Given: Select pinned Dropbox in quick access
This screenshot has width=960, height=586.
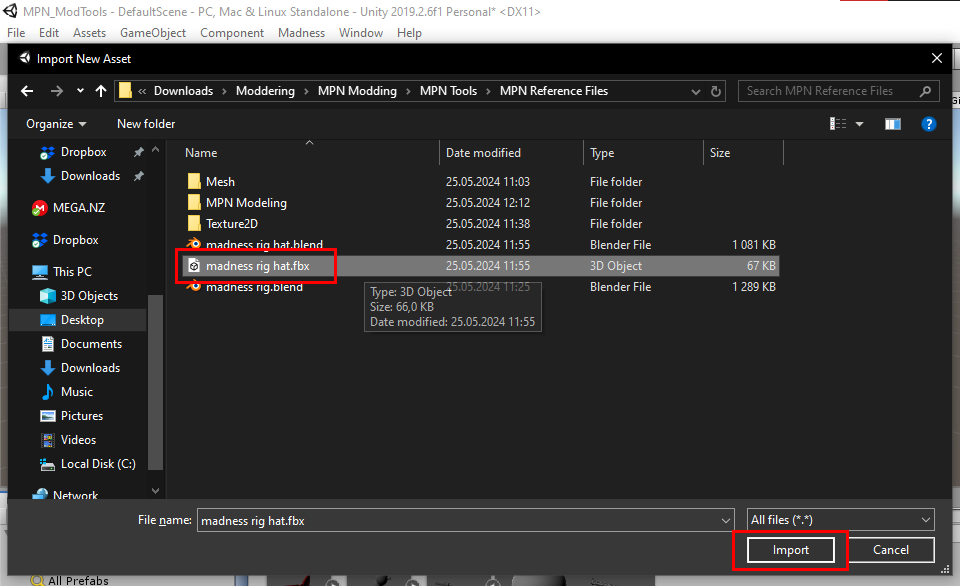Looking at the screenshot, I should [x=83, y=152].
